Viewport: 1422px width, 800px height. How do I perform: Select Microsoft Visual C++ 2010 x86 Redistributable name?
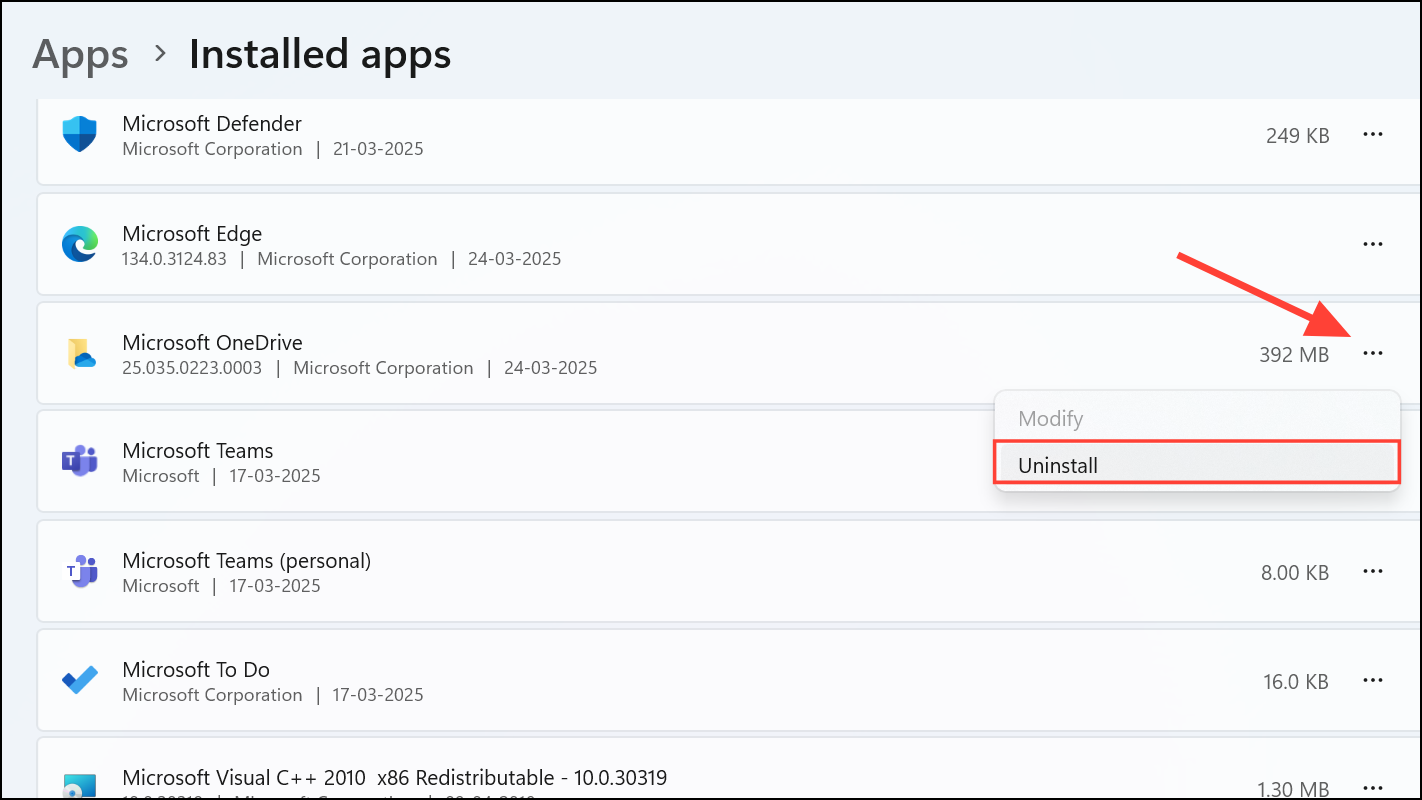[395, 777]
